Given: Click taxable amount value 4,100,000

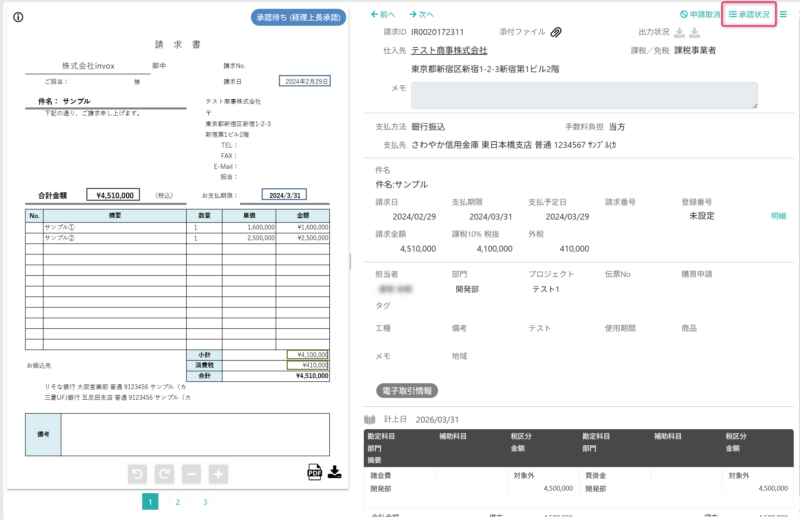Looking at the screenshot, I should 494,249.
